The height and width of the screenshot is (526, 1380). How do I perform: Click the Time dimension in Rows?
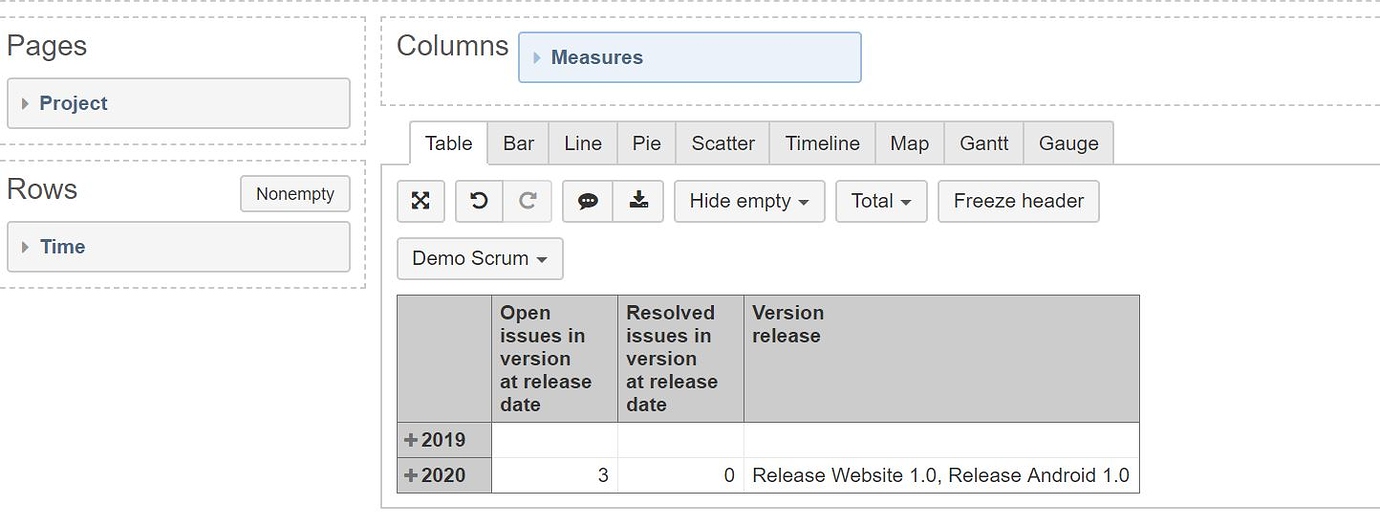pyautogui.click(x=179, y=247)
